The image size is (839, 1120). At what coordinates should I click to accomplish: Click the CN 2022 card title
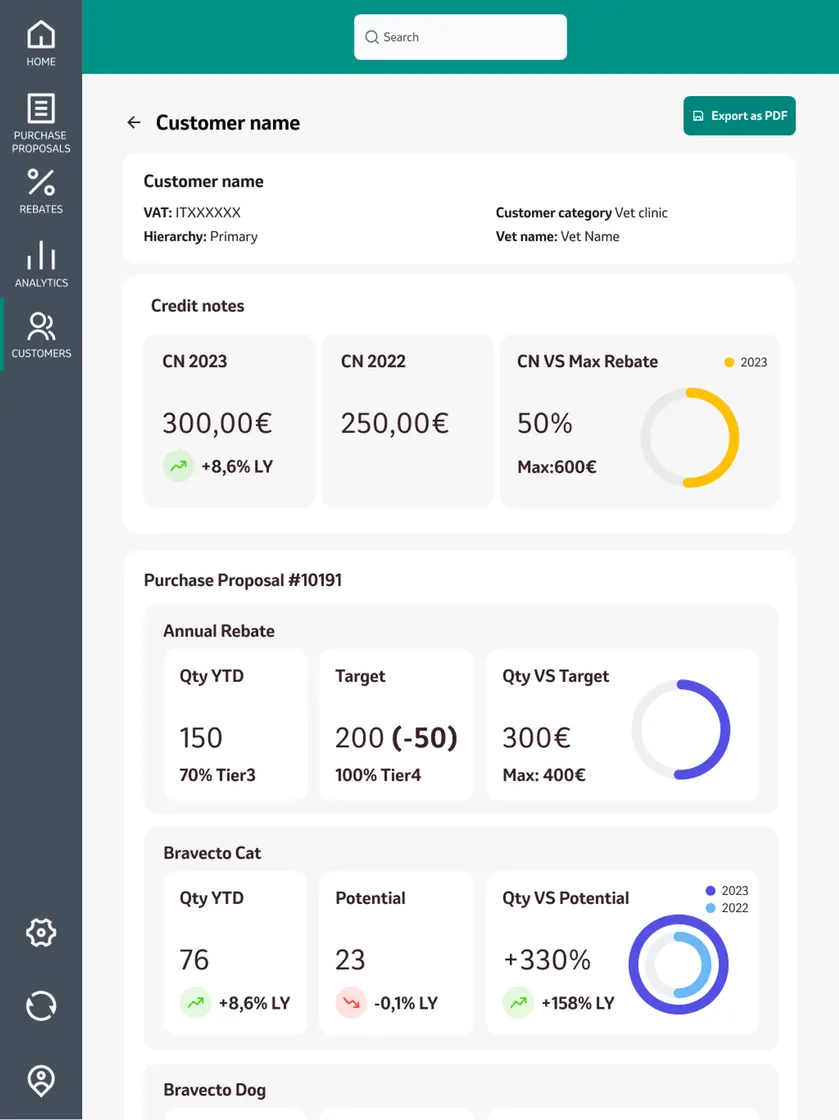click(x=373, y=361)
